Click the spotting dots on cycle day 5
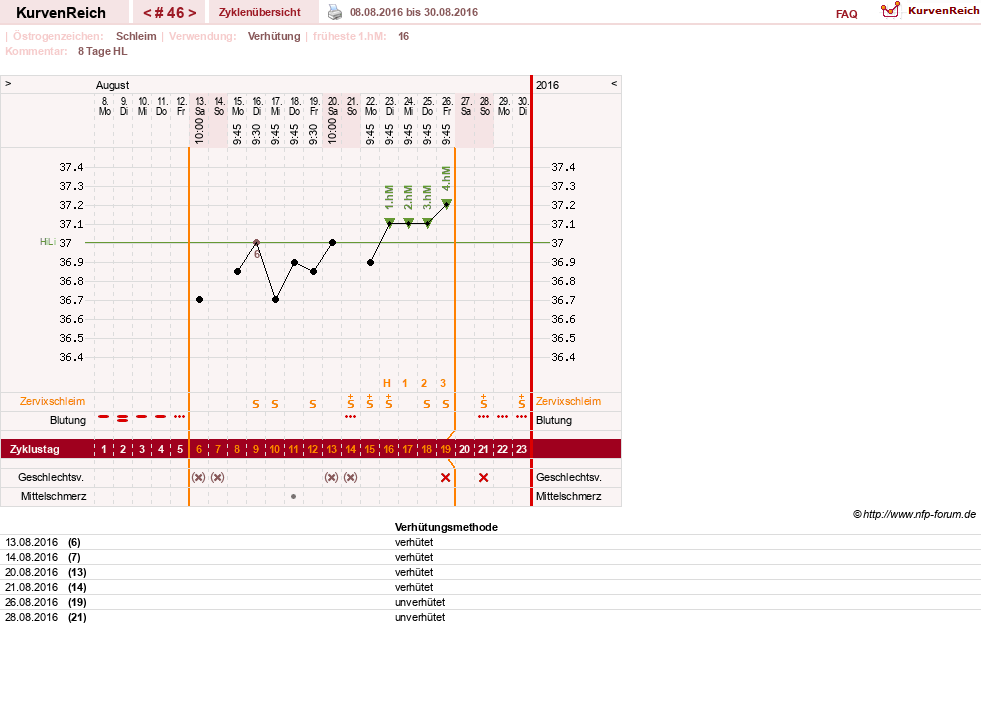This screenshot has width=981, height=706. click(180, 416)
